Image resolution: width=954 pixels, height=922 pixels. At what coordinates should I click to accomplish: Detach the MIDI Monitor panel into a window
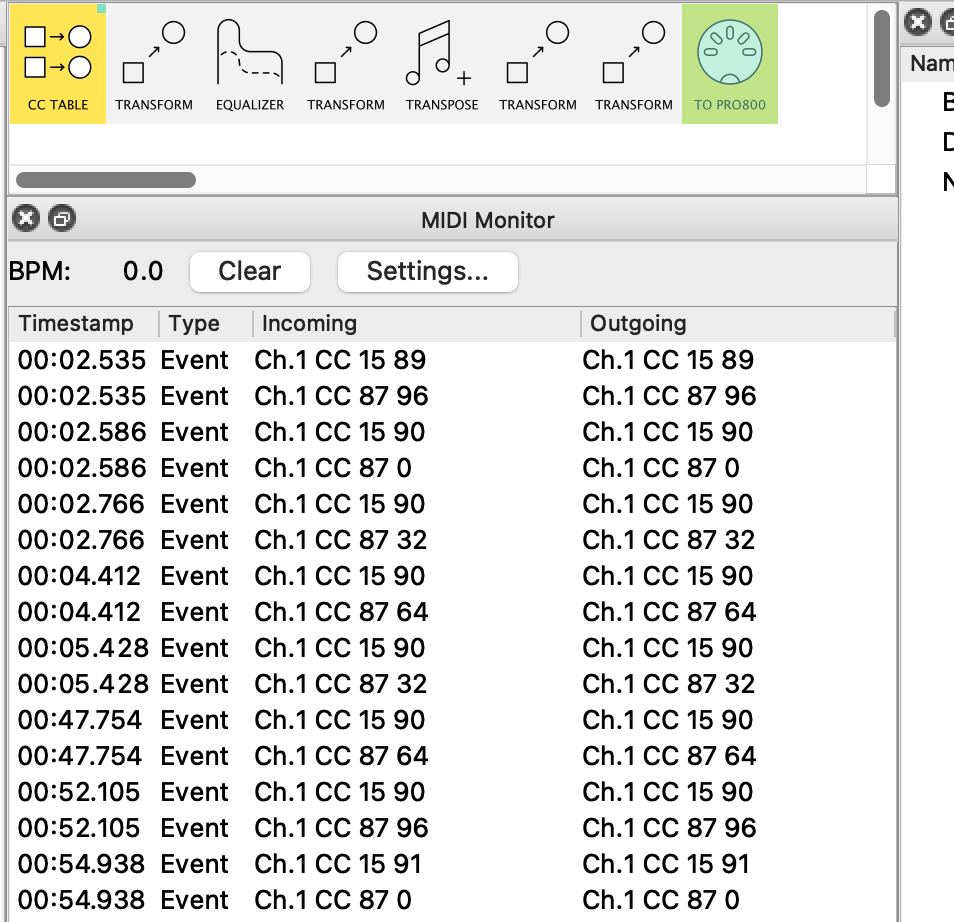coord(61,219)
